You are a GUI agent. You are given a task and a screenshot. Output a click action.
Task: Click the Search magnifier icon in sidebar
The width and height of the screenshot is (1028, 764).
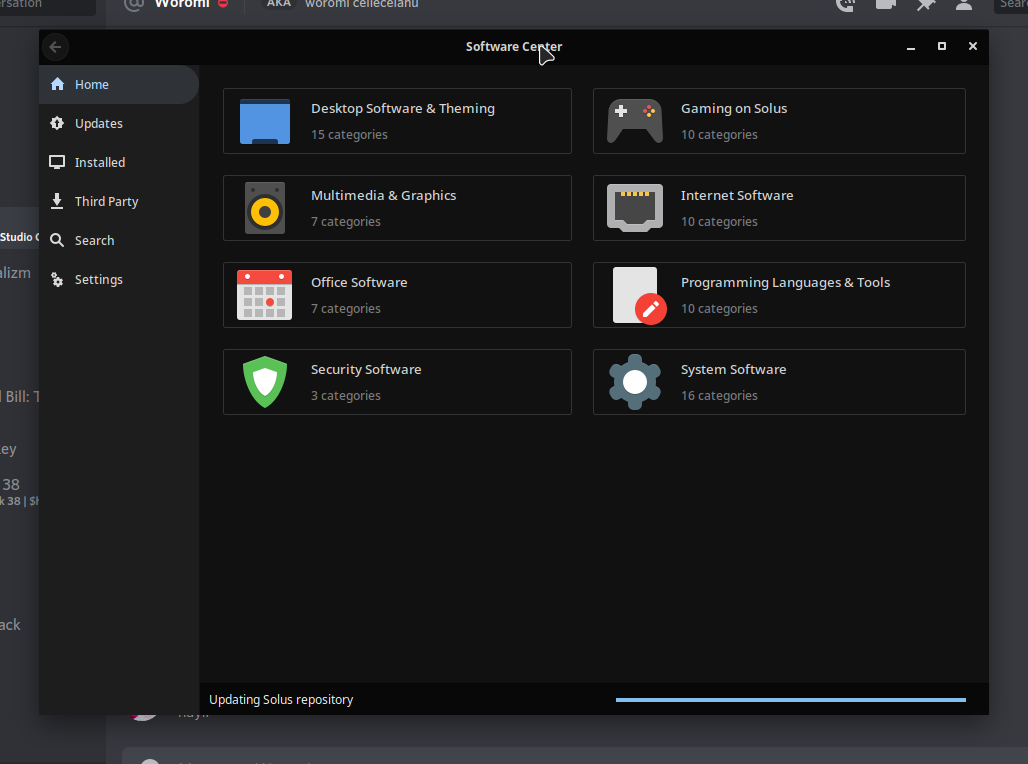tap(58, 240)
